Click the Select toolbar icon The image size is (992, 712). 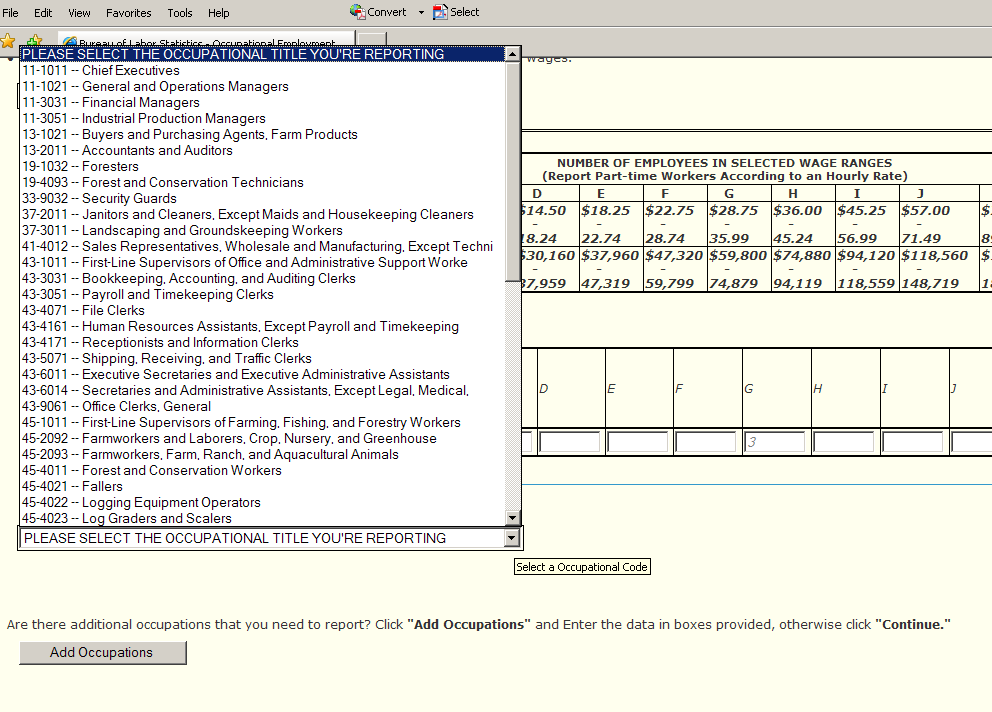pyautogui.click(x=441, y=12)
